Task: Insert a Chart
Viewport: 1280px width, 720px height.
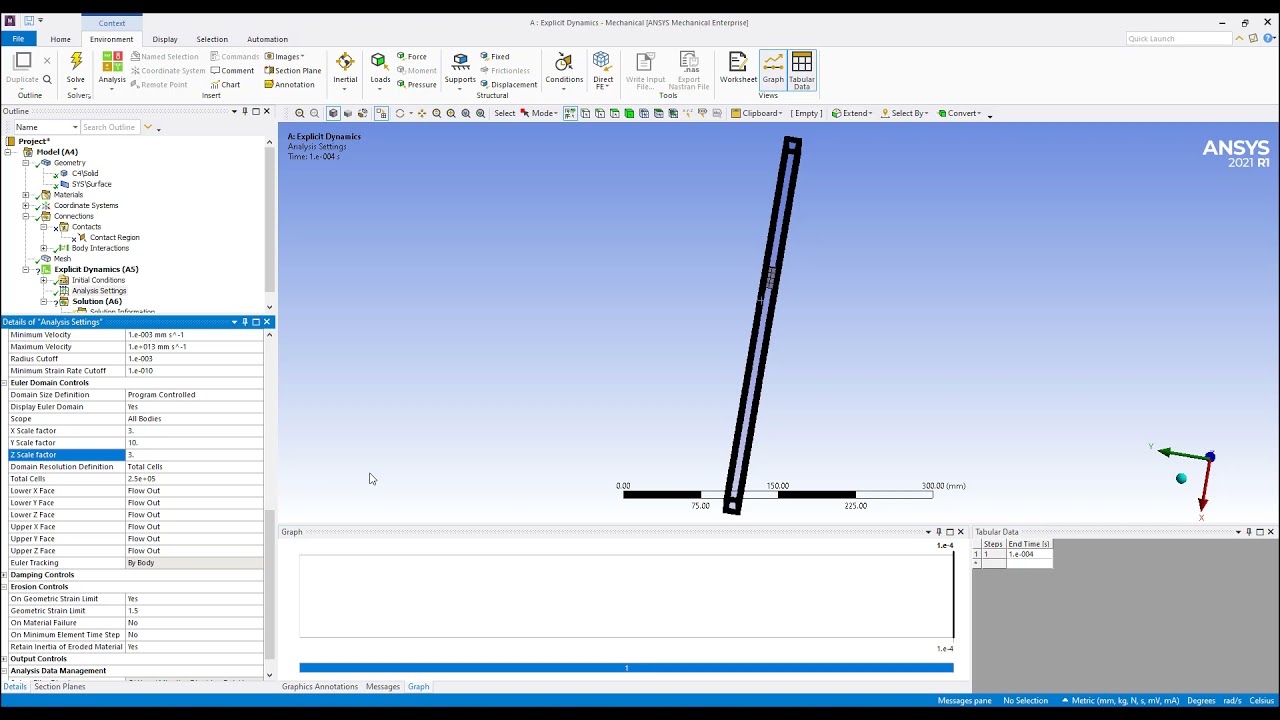Action: pos(225,84)
